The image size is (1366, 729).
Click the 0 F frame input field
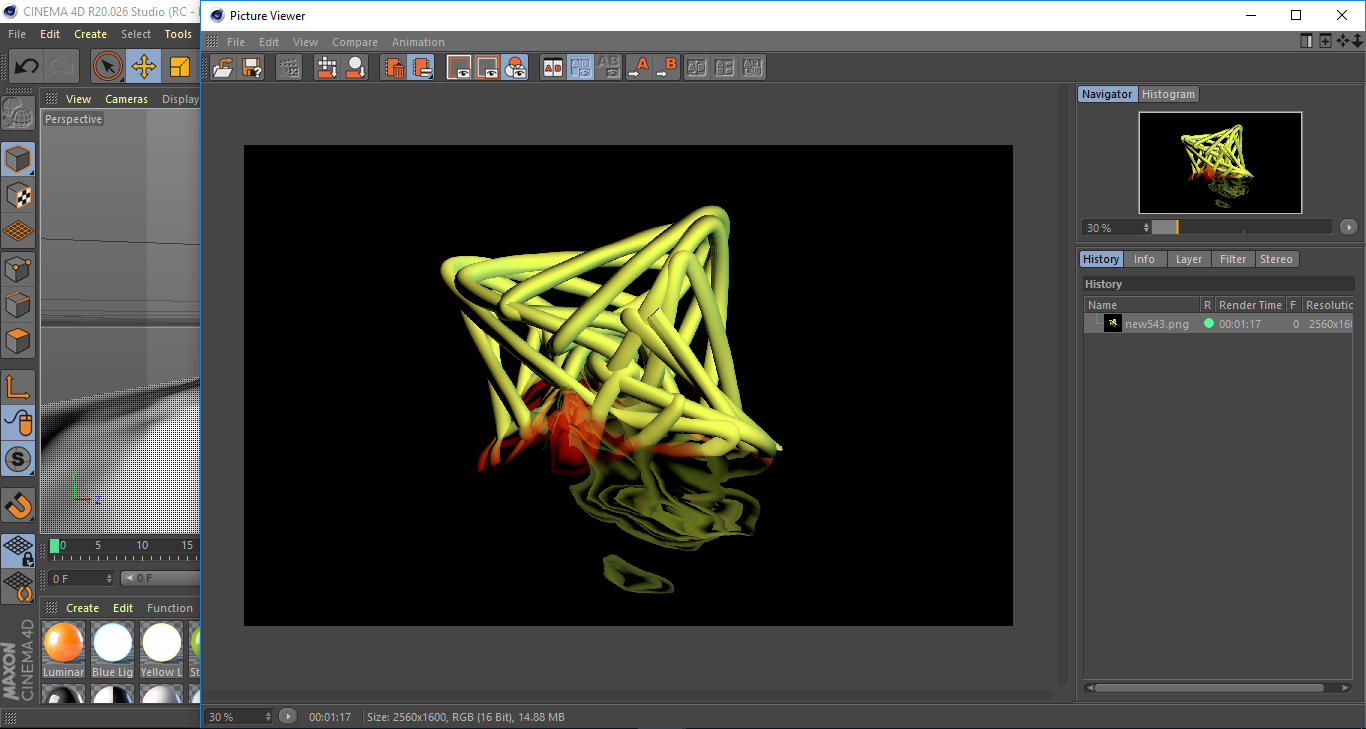[79, 578]
